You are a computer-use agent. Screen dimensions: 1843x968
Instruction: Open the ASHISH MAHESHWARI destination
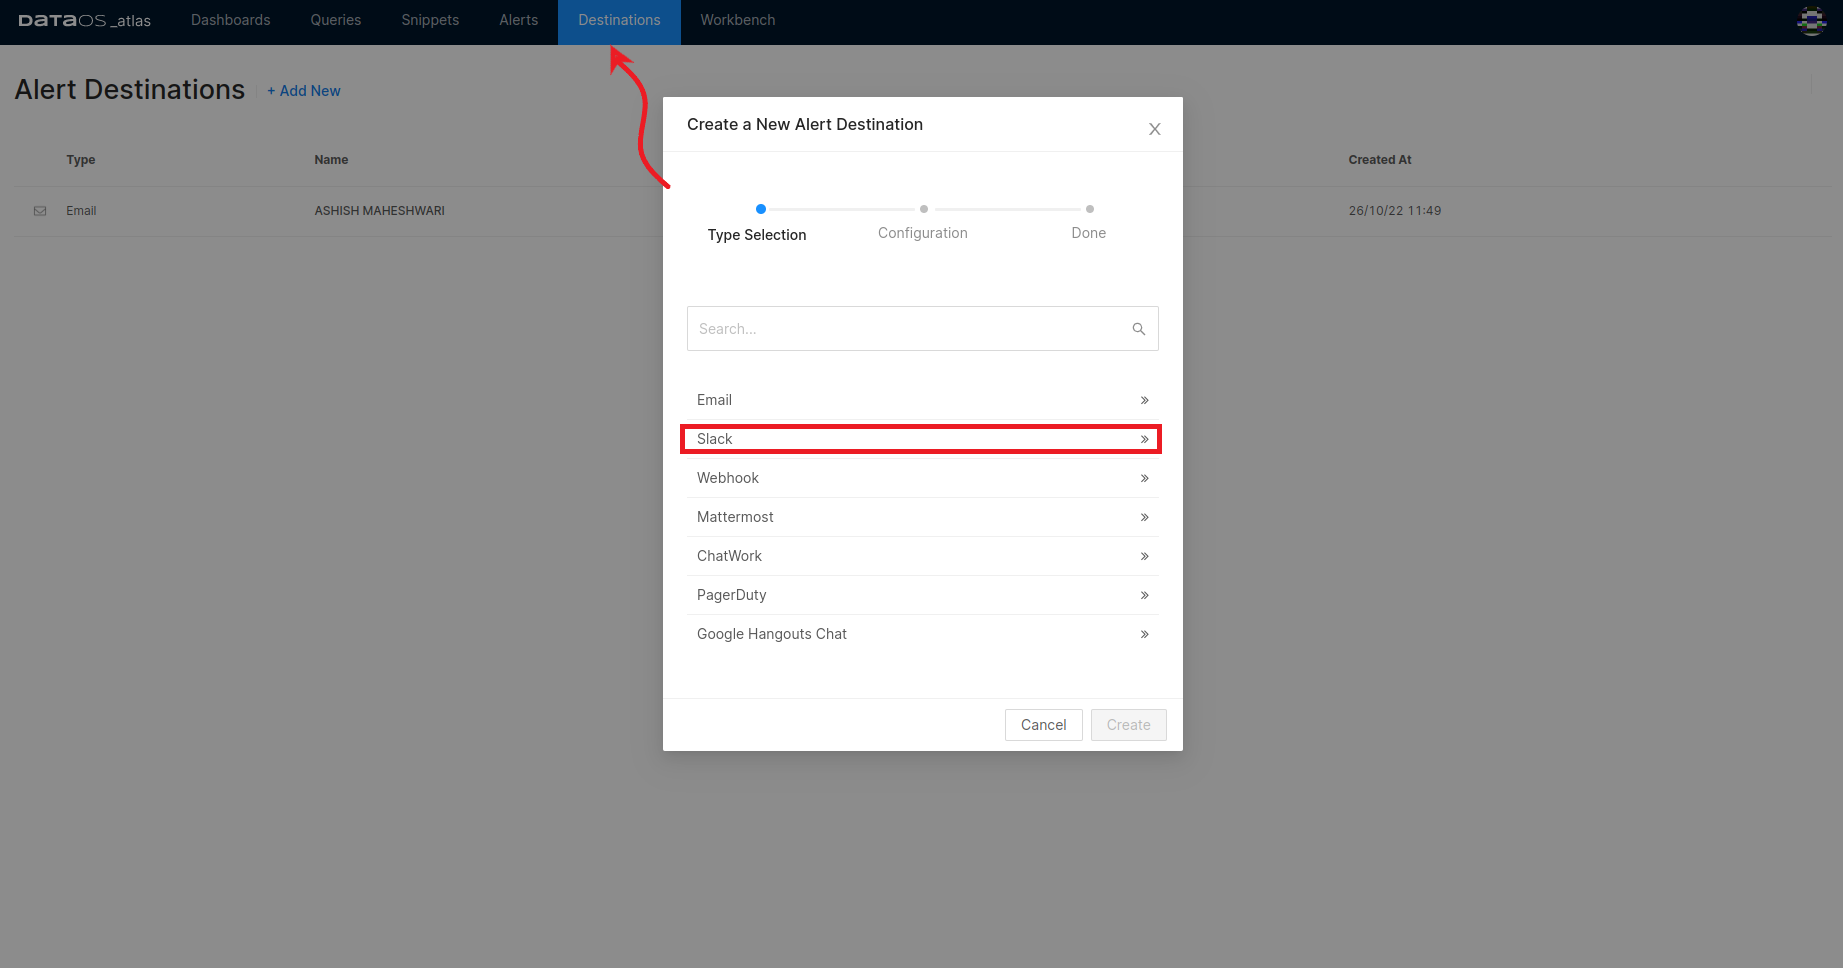380,211
